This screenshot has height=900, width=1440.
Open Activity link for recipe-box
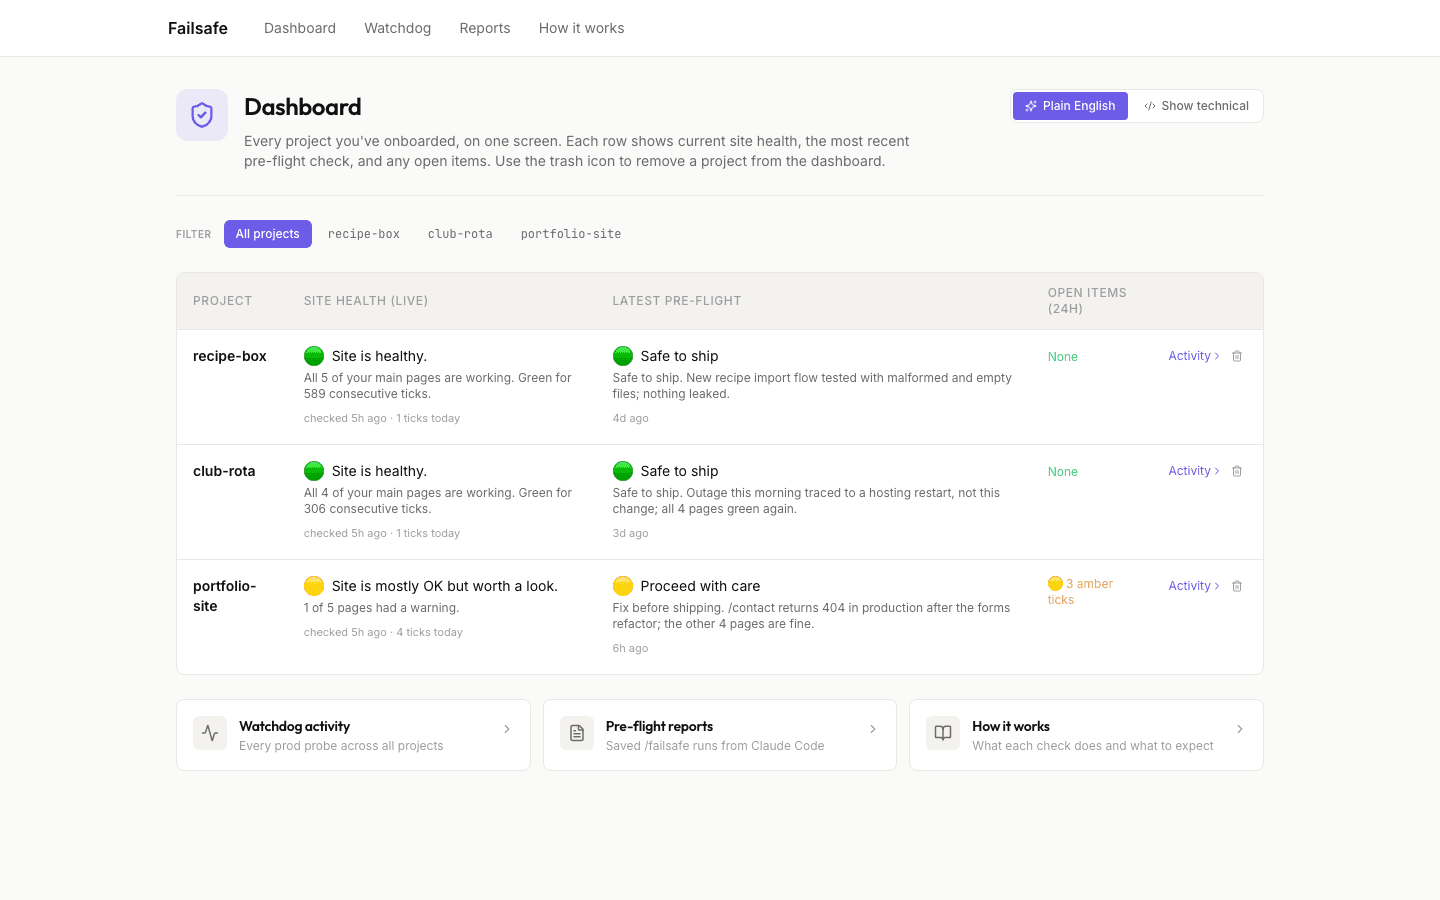(x=1194, y=356)
